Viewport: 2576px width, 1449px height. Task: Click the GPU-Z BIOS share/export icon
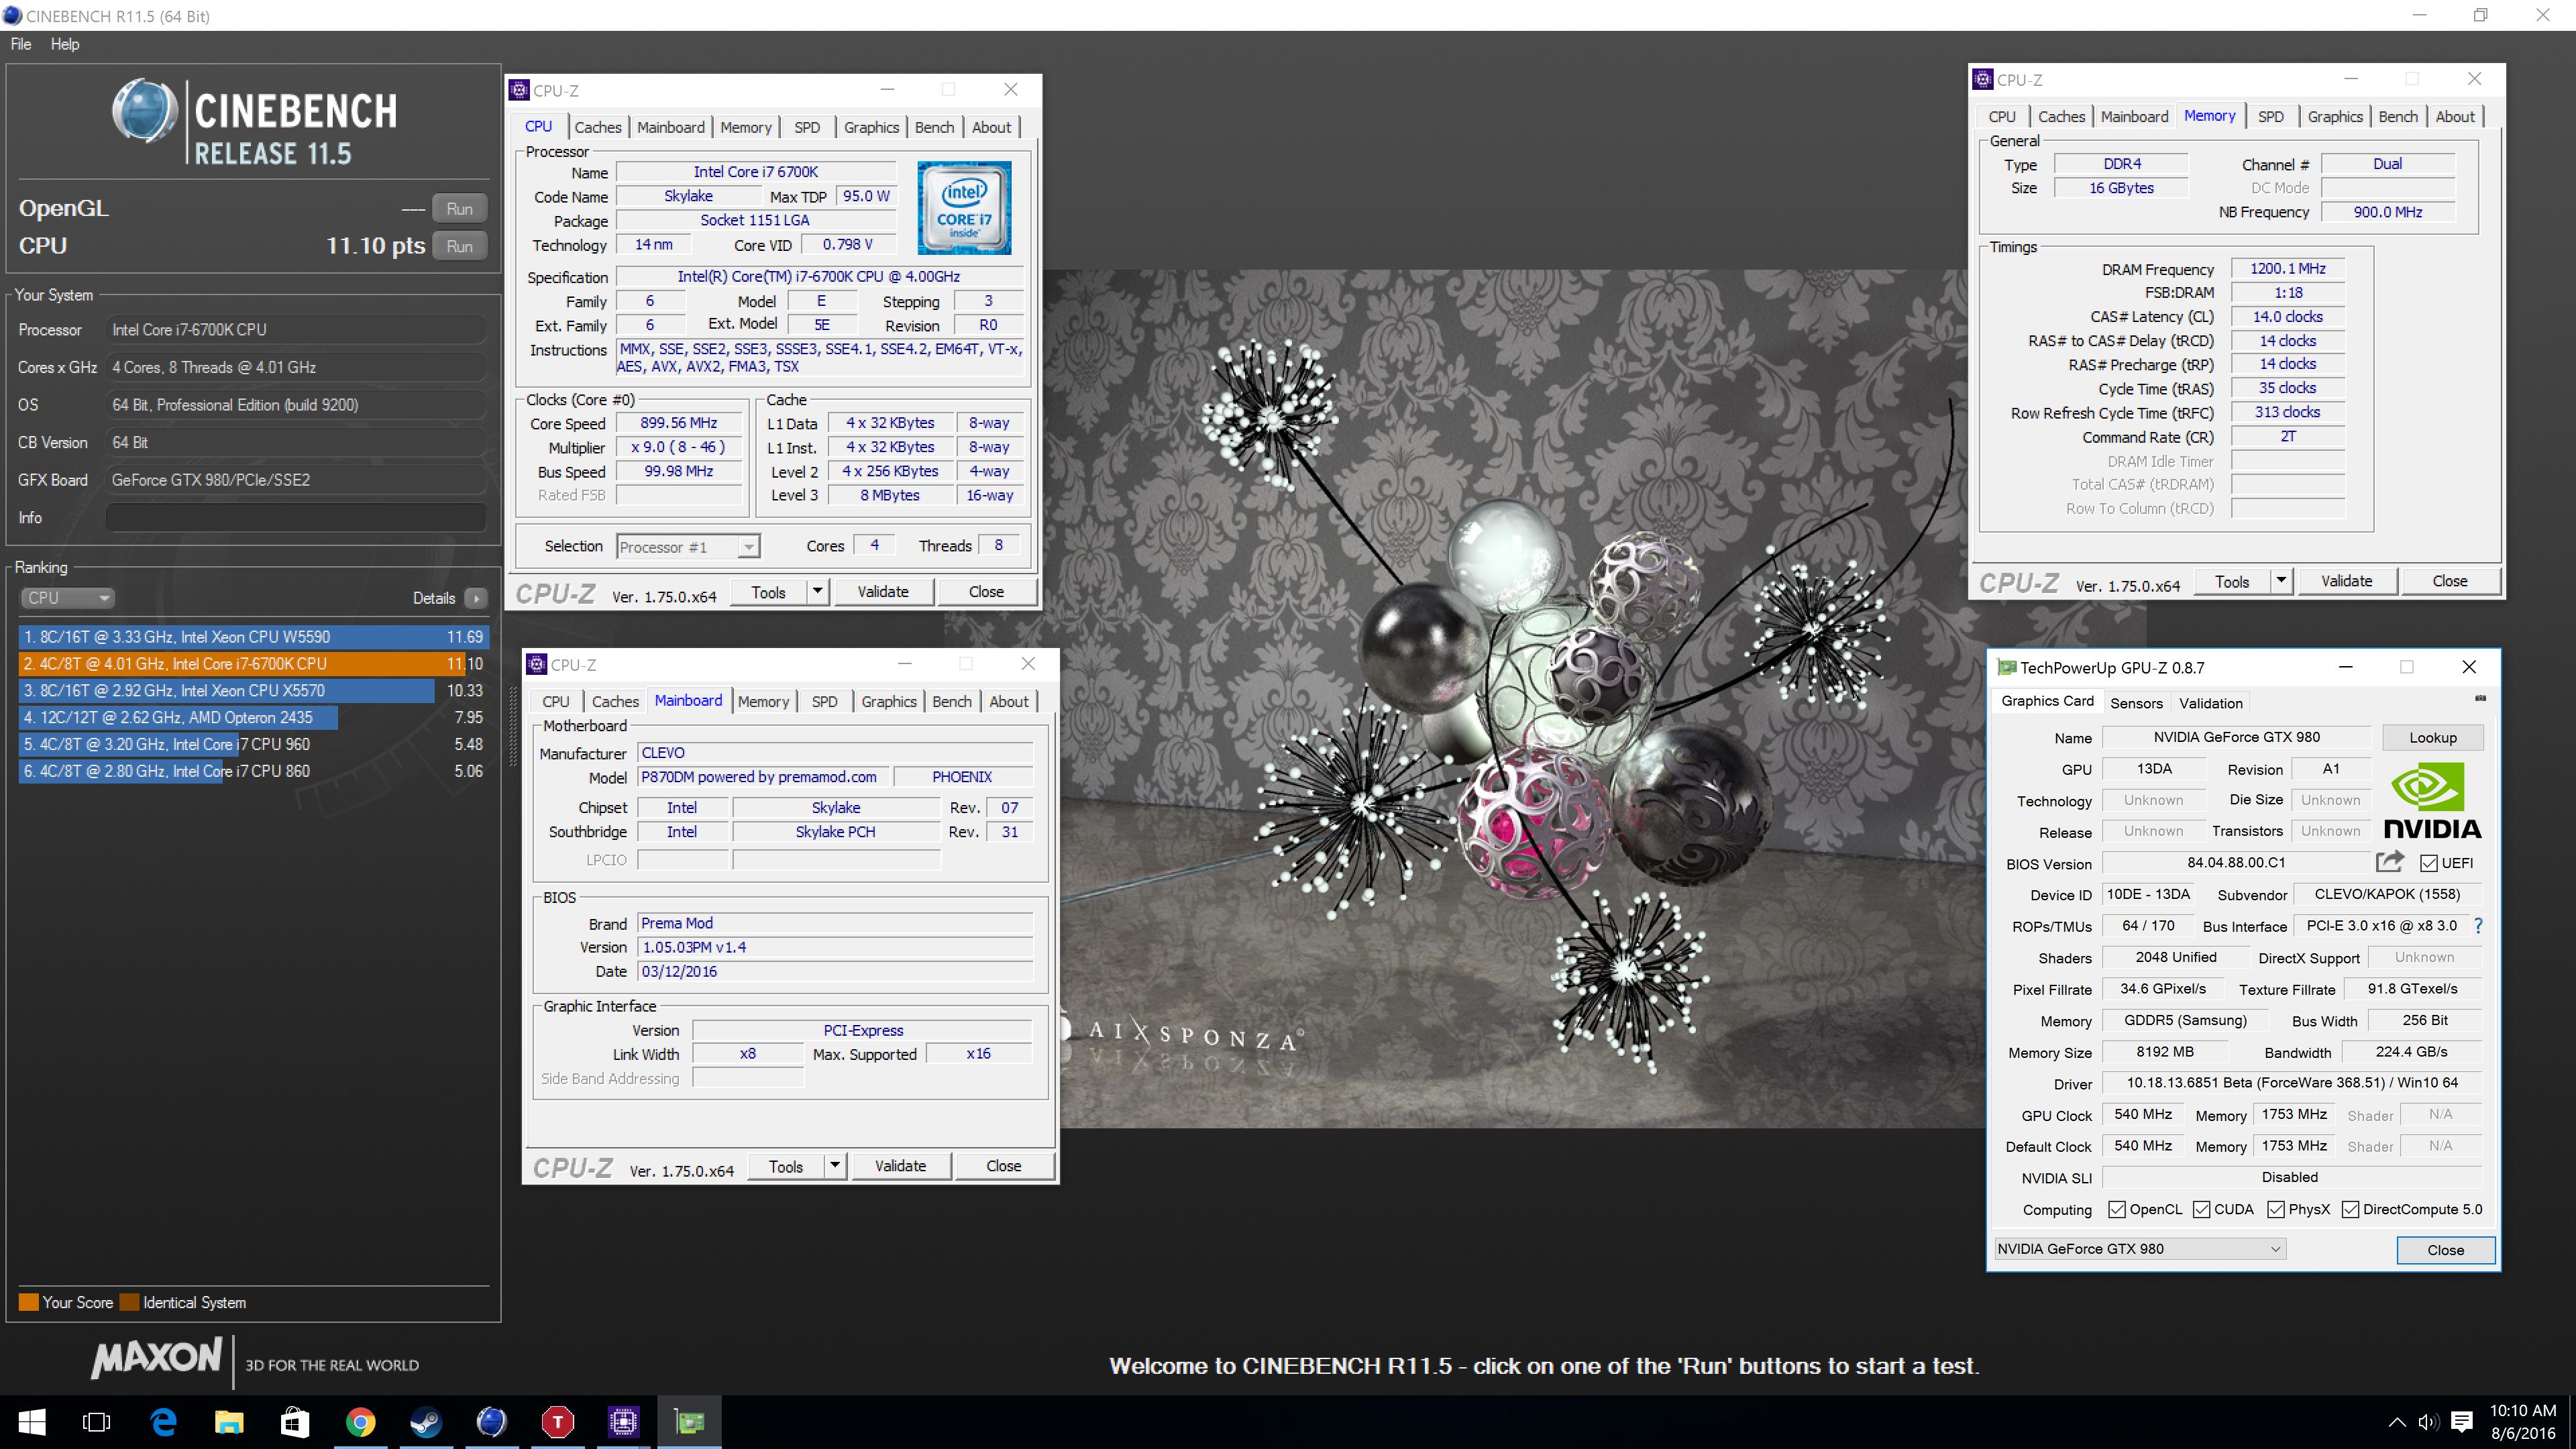point(2390,862)
